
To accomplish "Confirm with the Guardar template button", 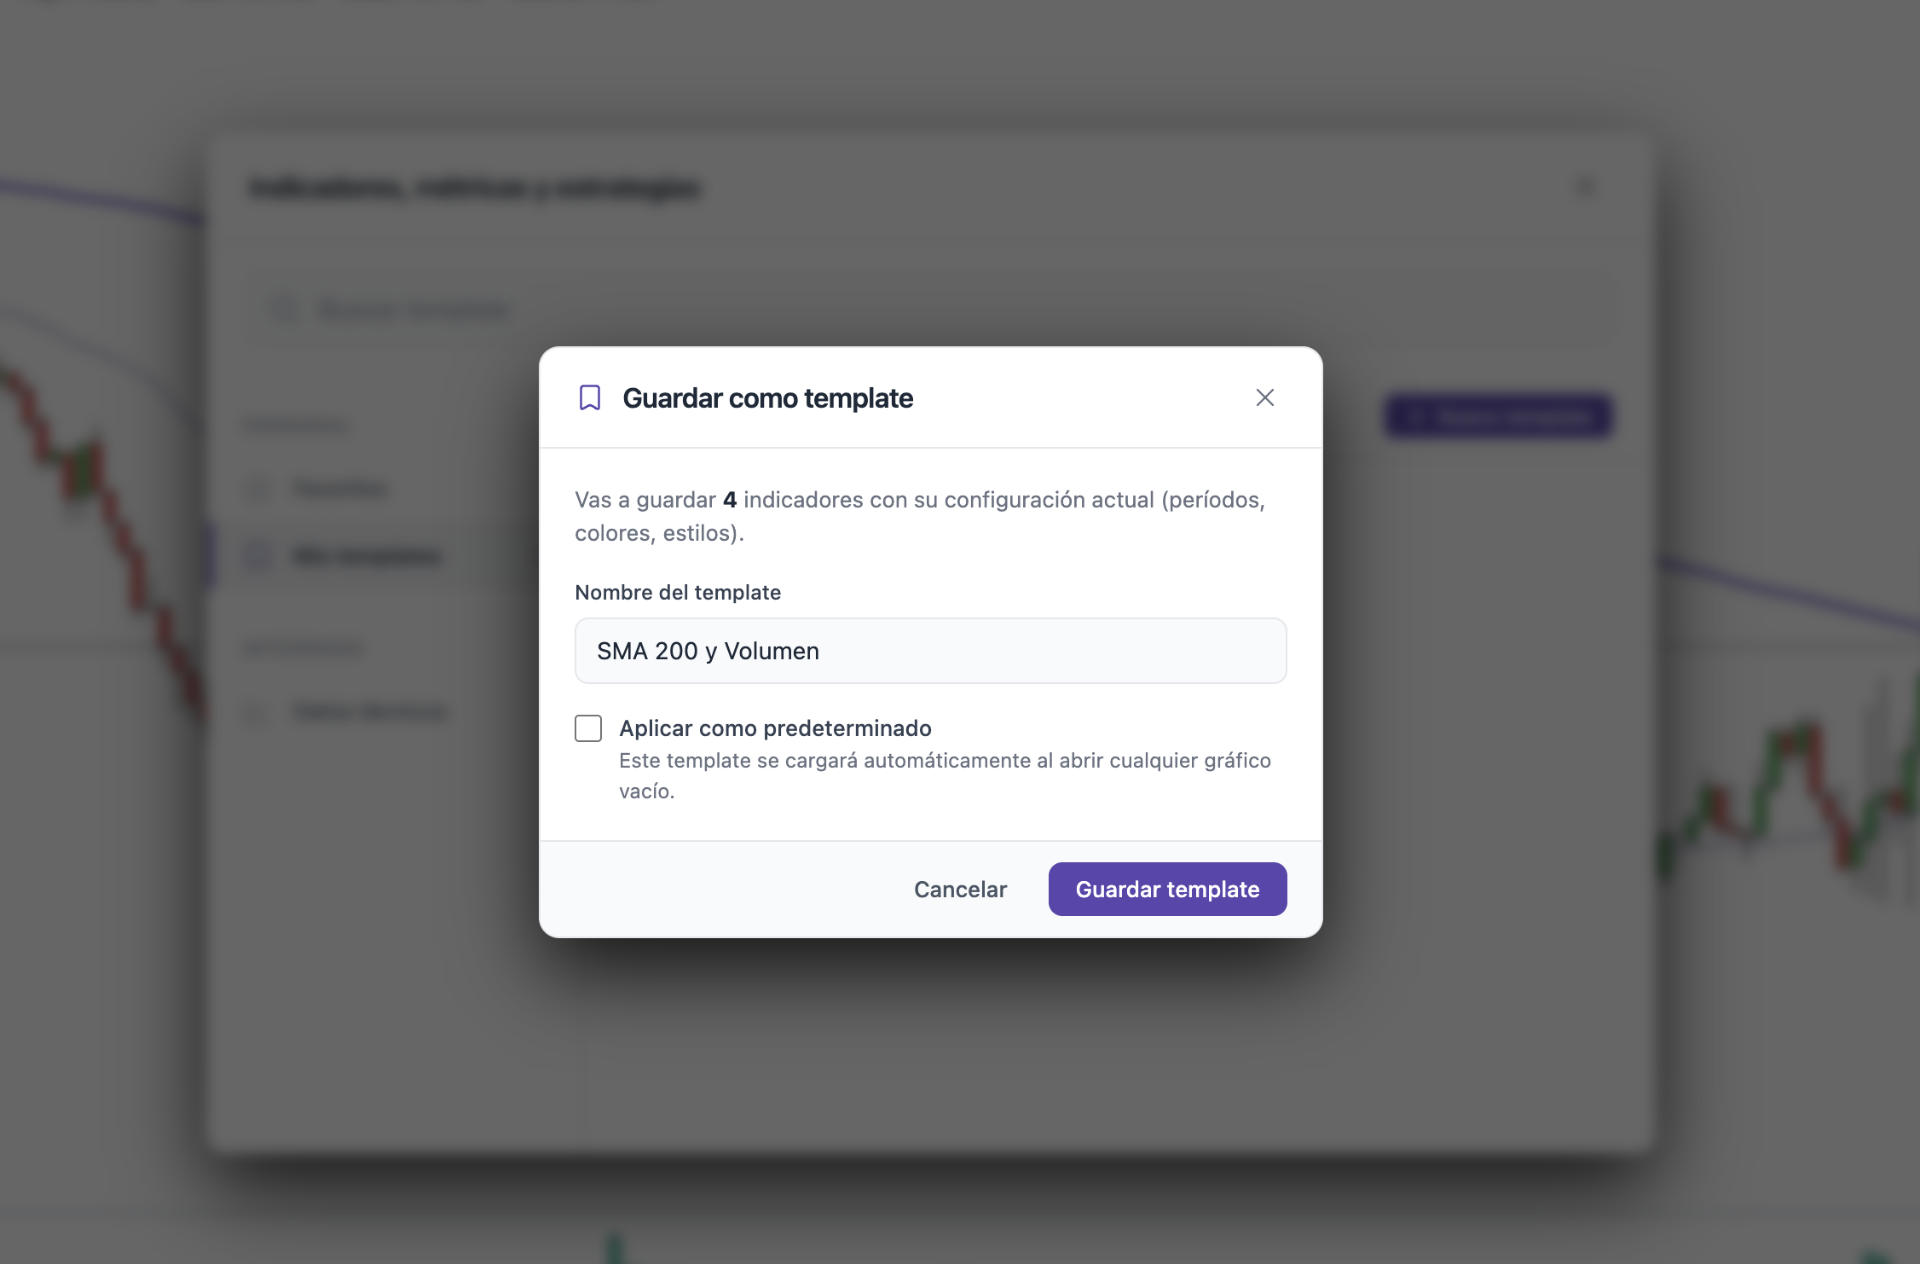I will click(1167, 889).
